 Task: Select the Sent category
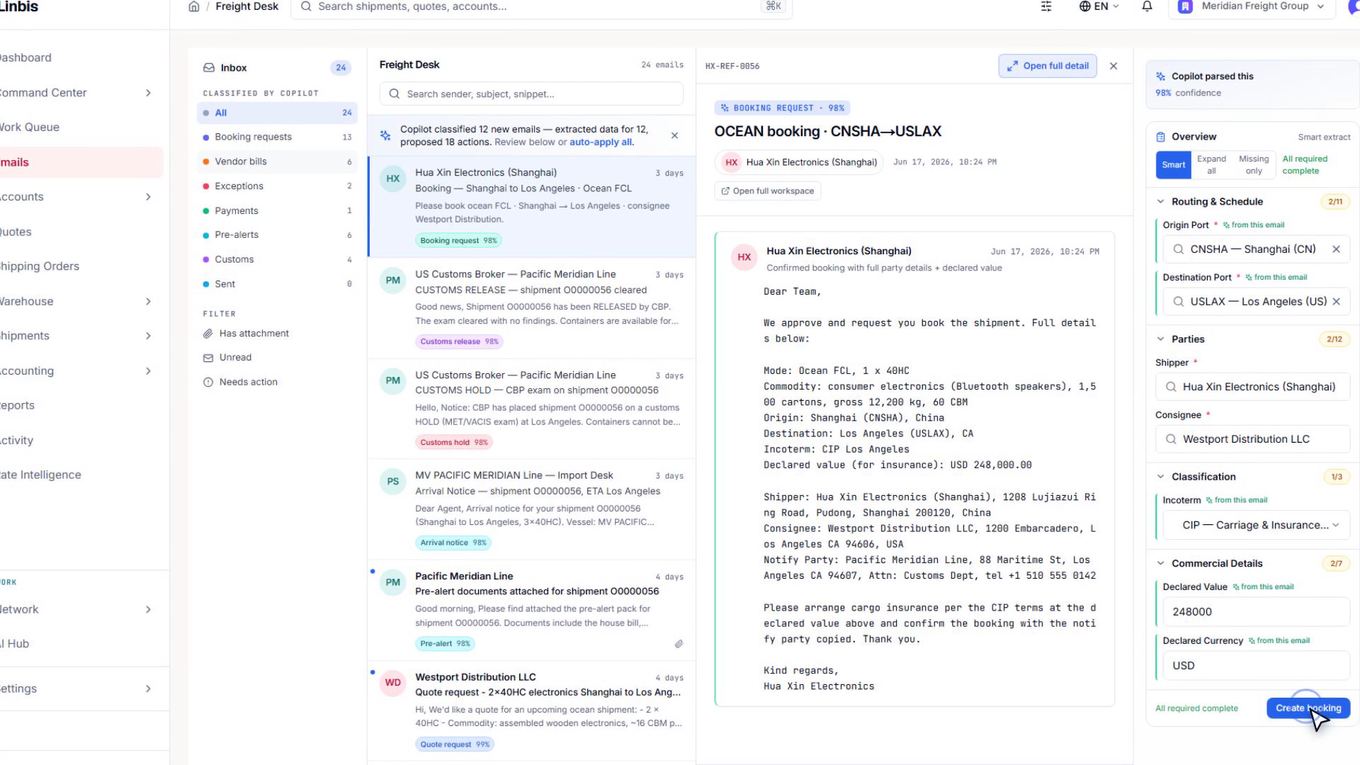tap(277, 284)
